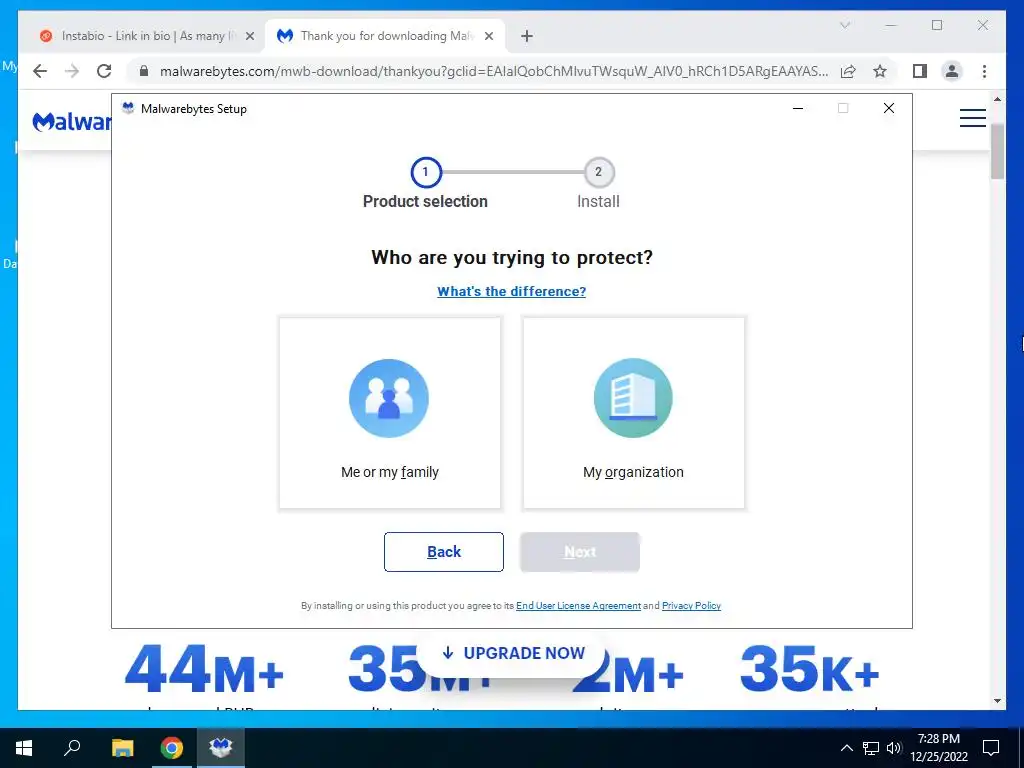Image resolution: width=1024 pixels, height=768 pixels.
Task: Click step 1 Product selection circle
Action: [426, 172]
